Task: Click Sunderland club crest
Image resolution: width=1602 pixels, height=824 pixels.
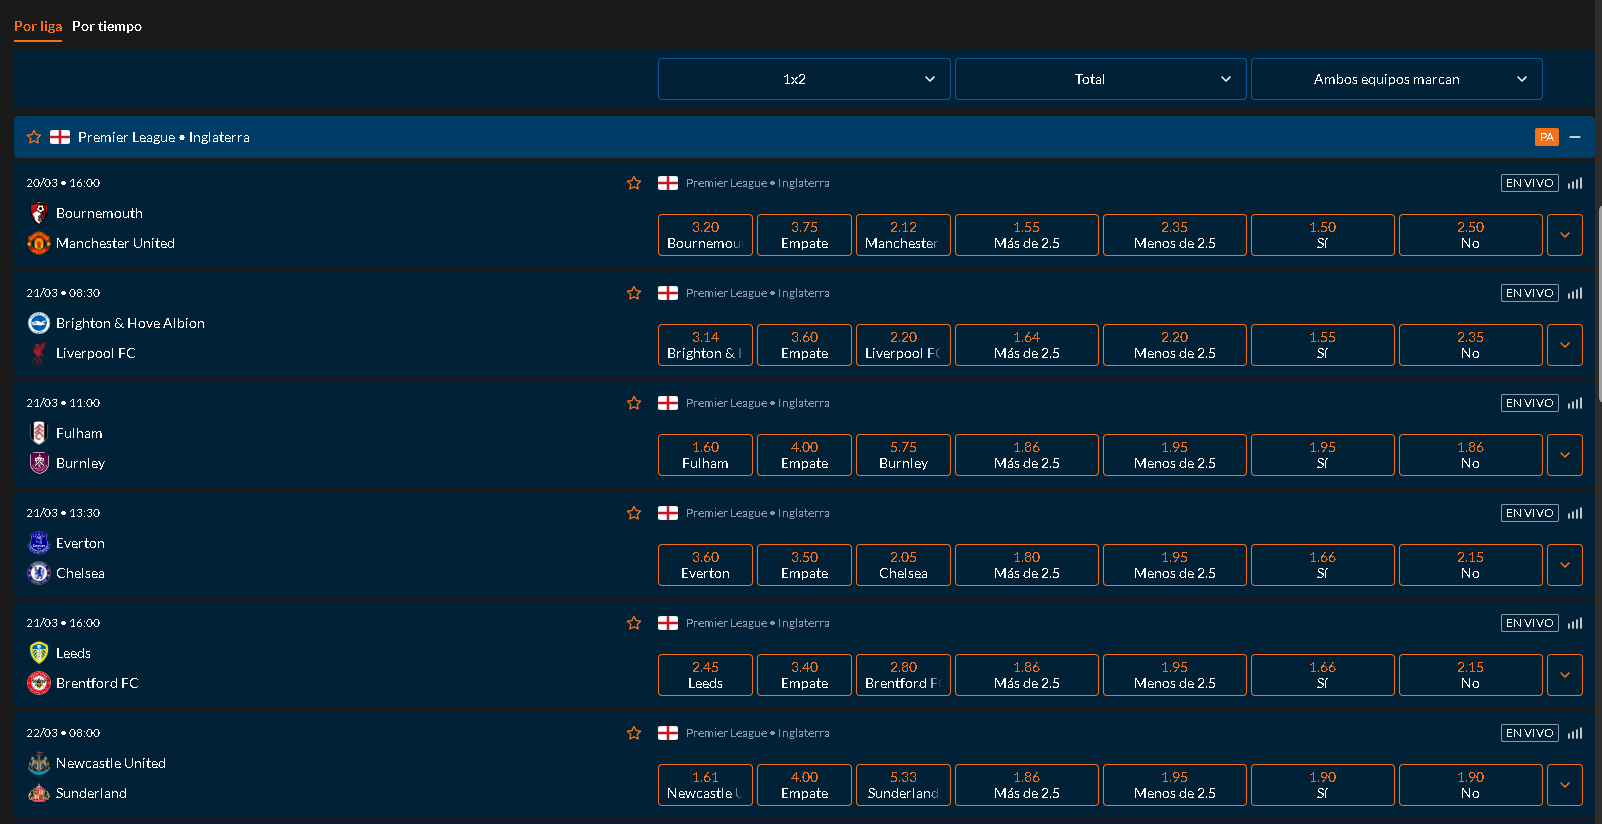Action: 39,793
